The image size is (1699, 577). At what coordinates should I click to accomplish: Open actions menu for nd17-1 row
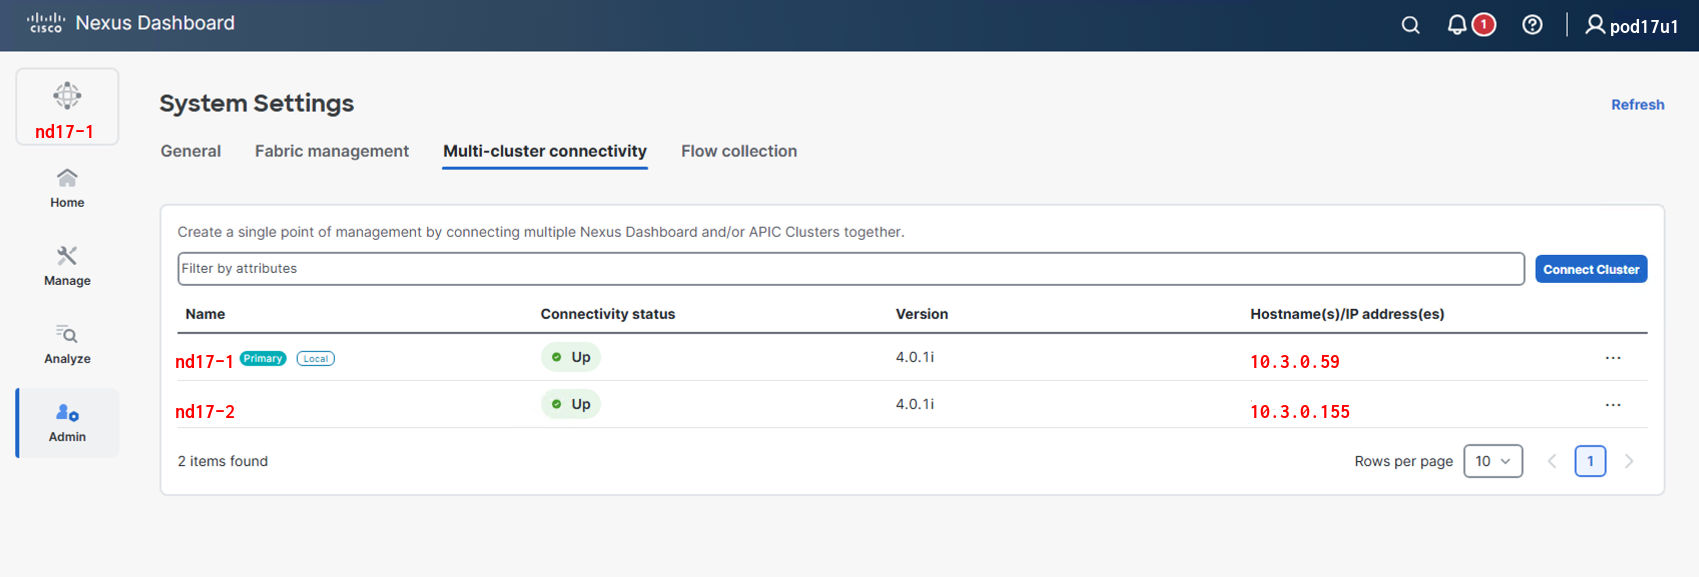coord(1612,358)
